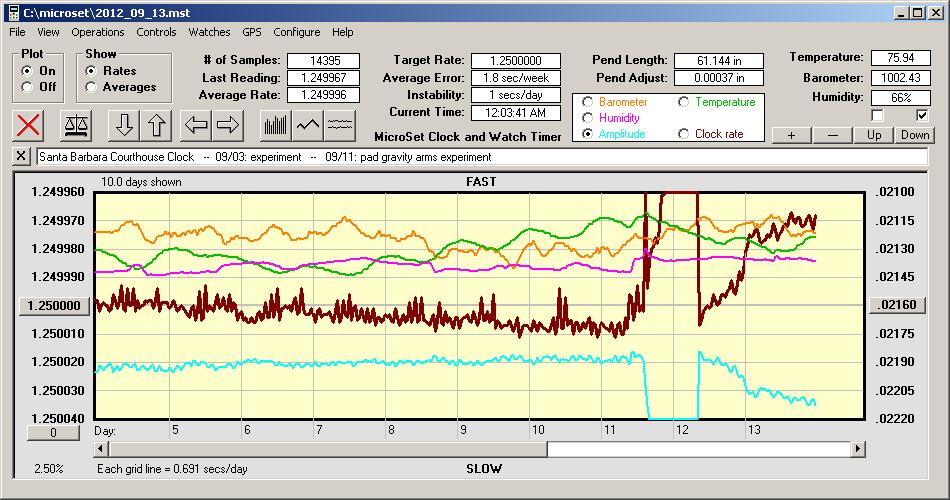The height and width of the screenshot is (500, 950).
Task: Turn Plot Off radio button
Action: coord(27,87)
